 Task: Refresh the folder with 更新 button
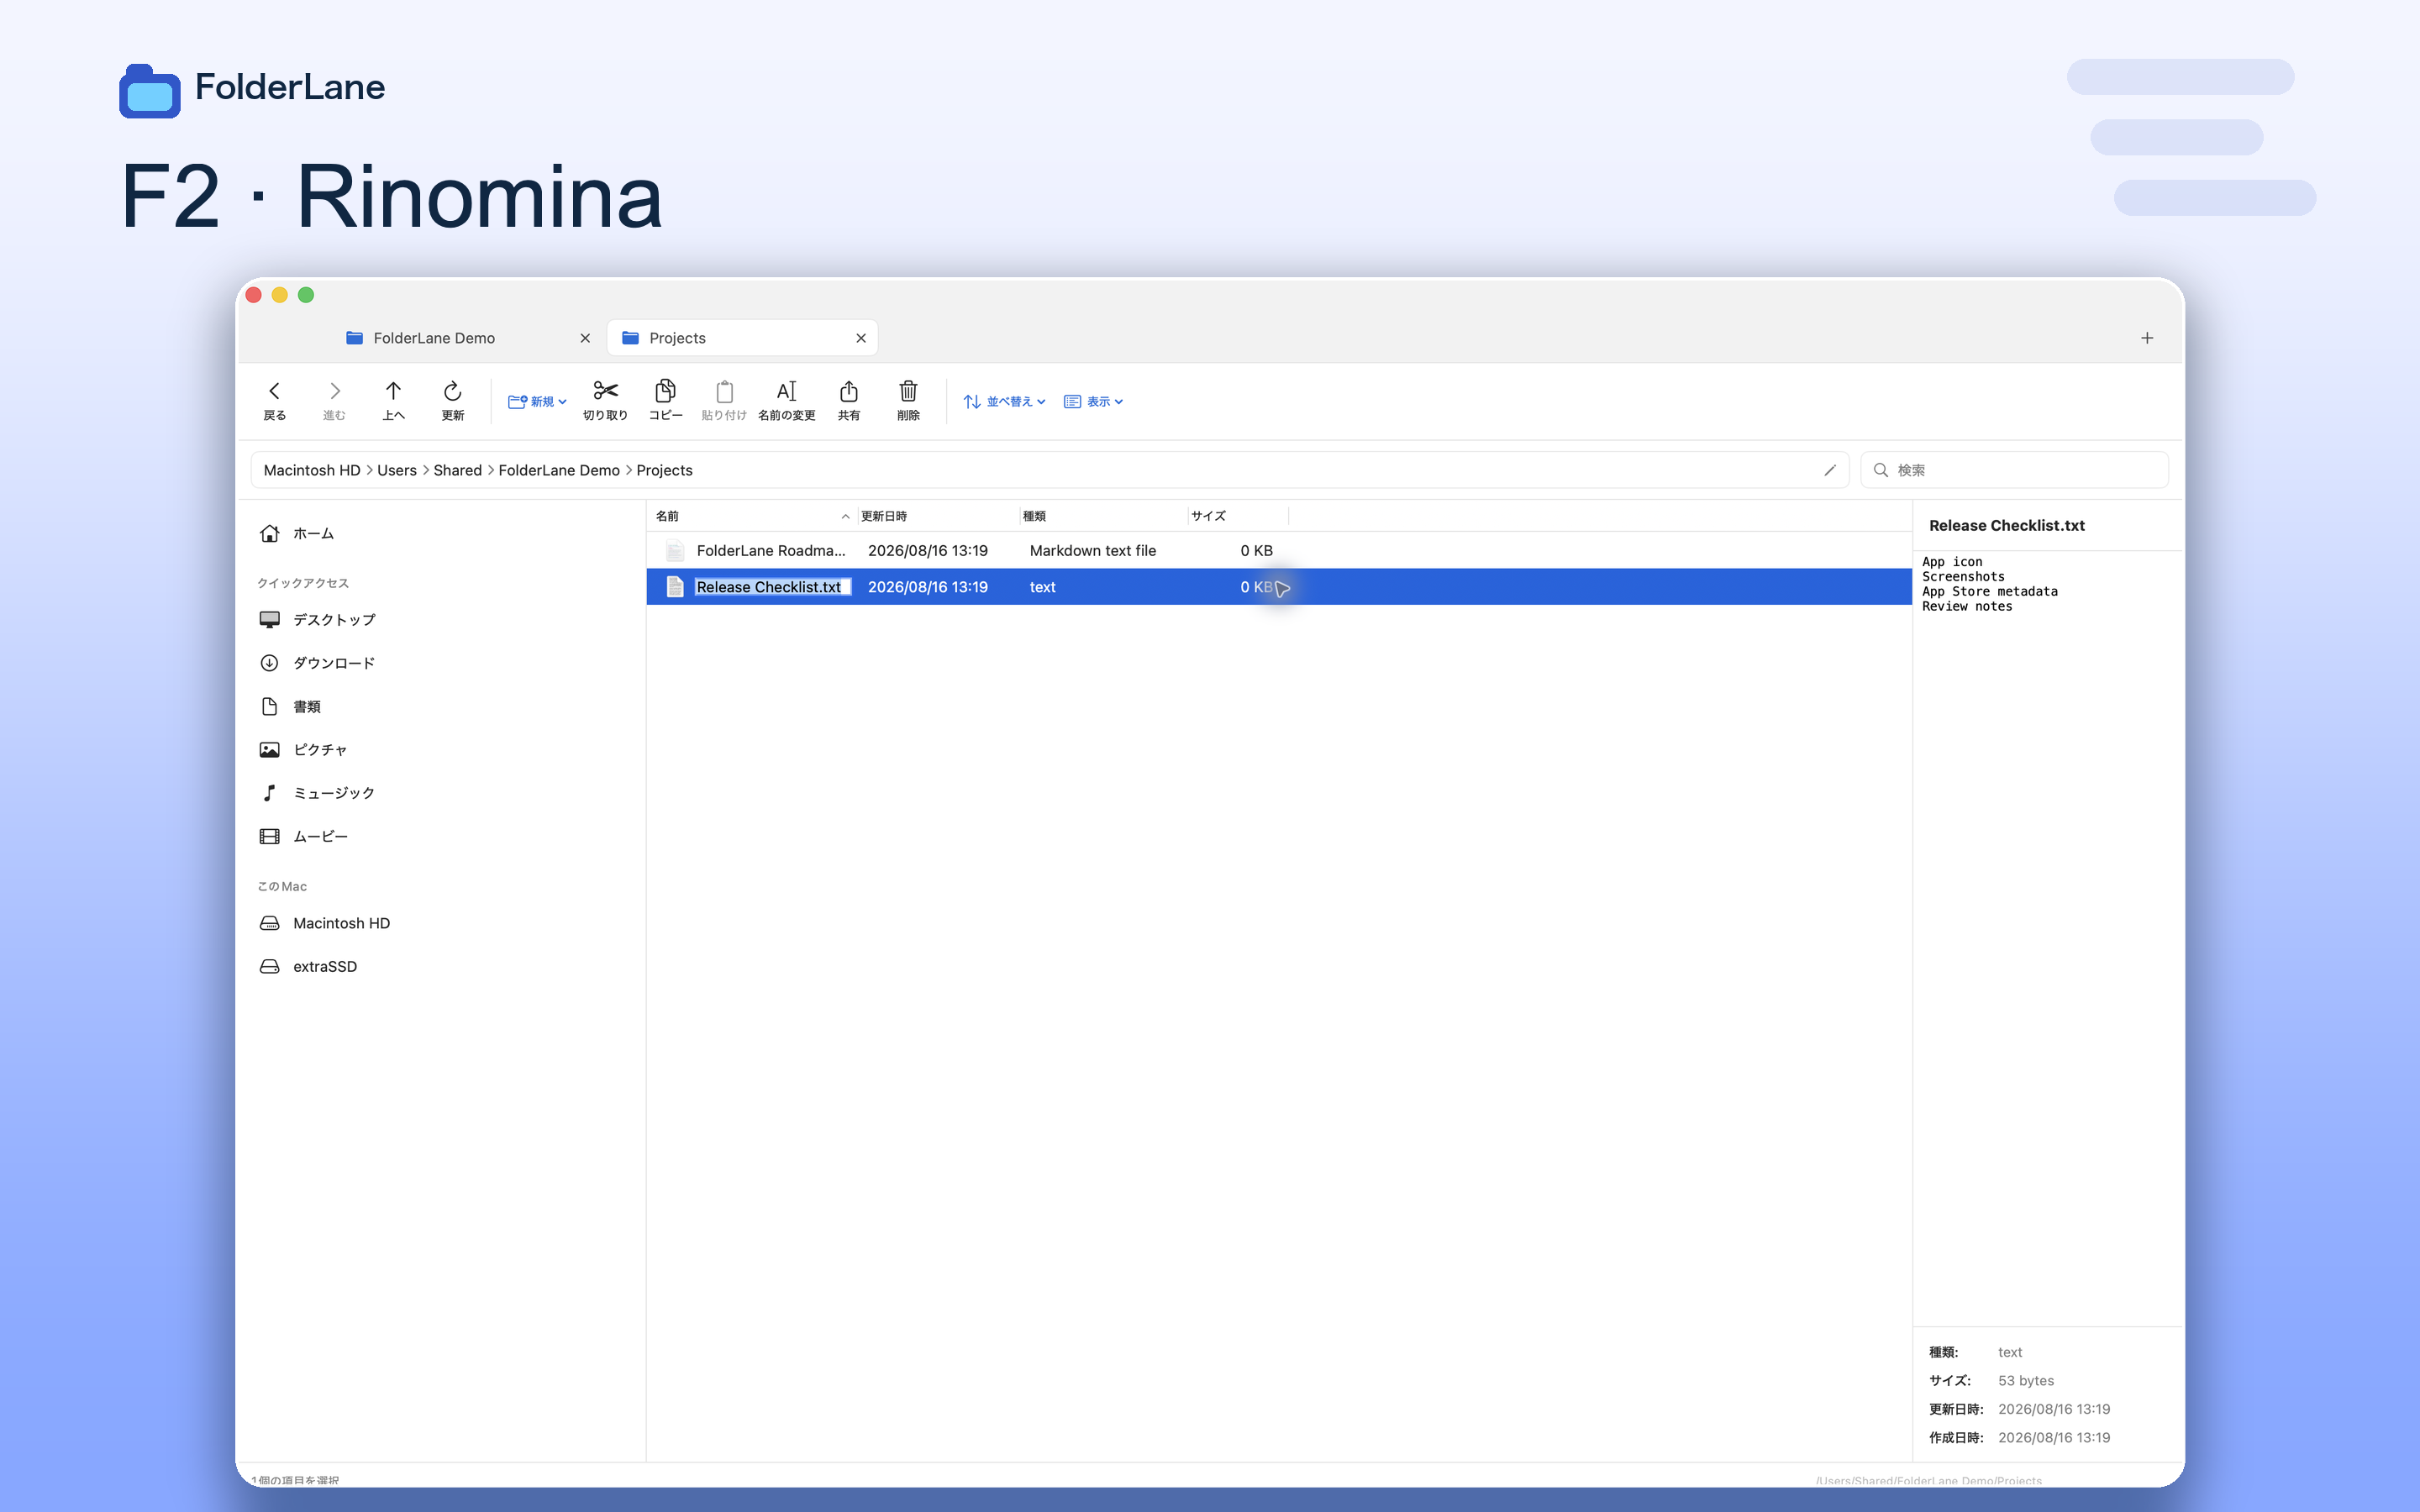[x=452, y=400]
